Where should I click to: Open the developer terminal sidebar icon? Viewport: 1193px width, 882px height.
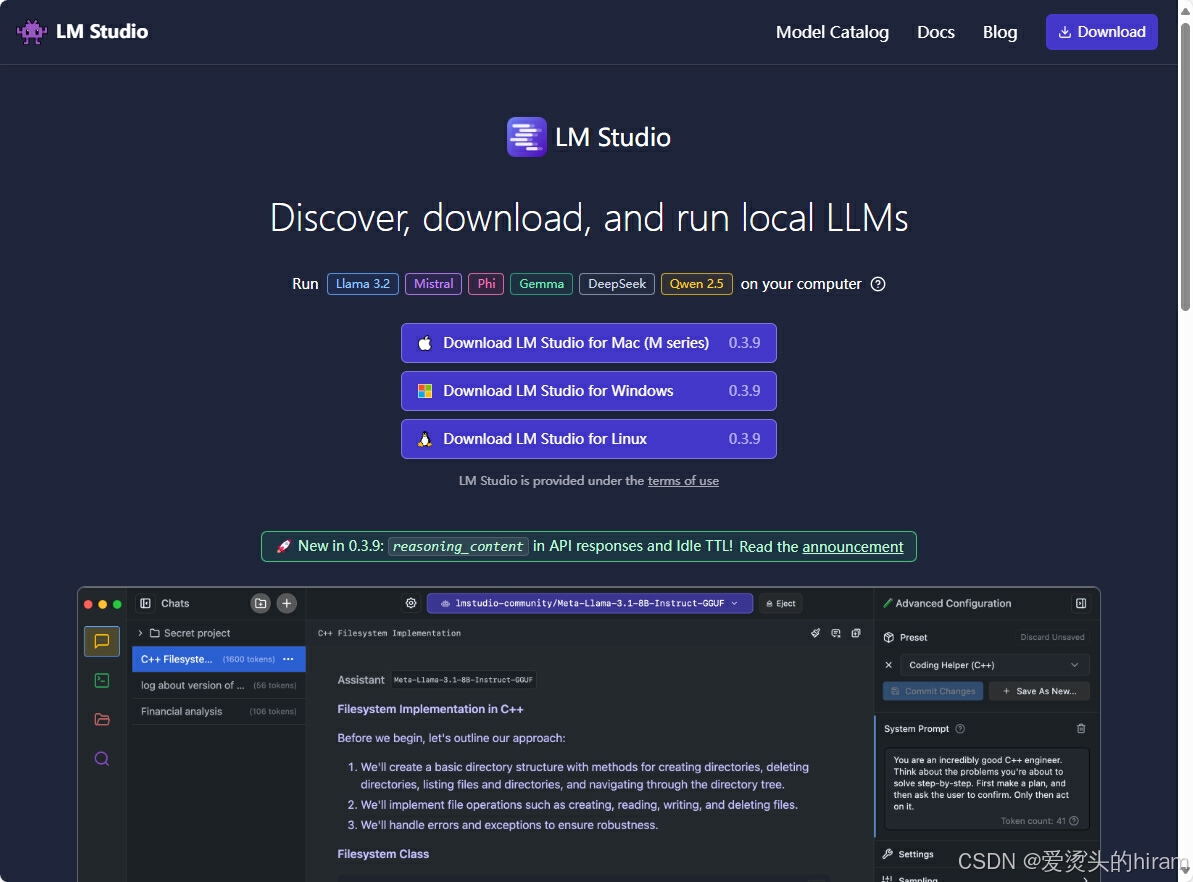(x=102, y=680)
